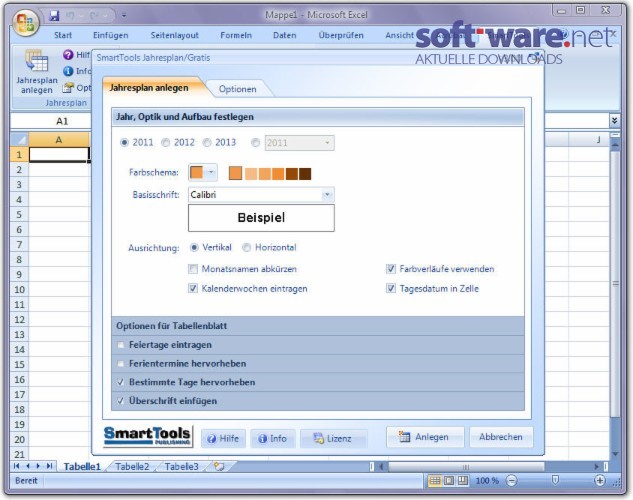The width and height of the screenshot is (633, 500).
Task: Select the Page Layout view icon
Action: click(449, 481)
